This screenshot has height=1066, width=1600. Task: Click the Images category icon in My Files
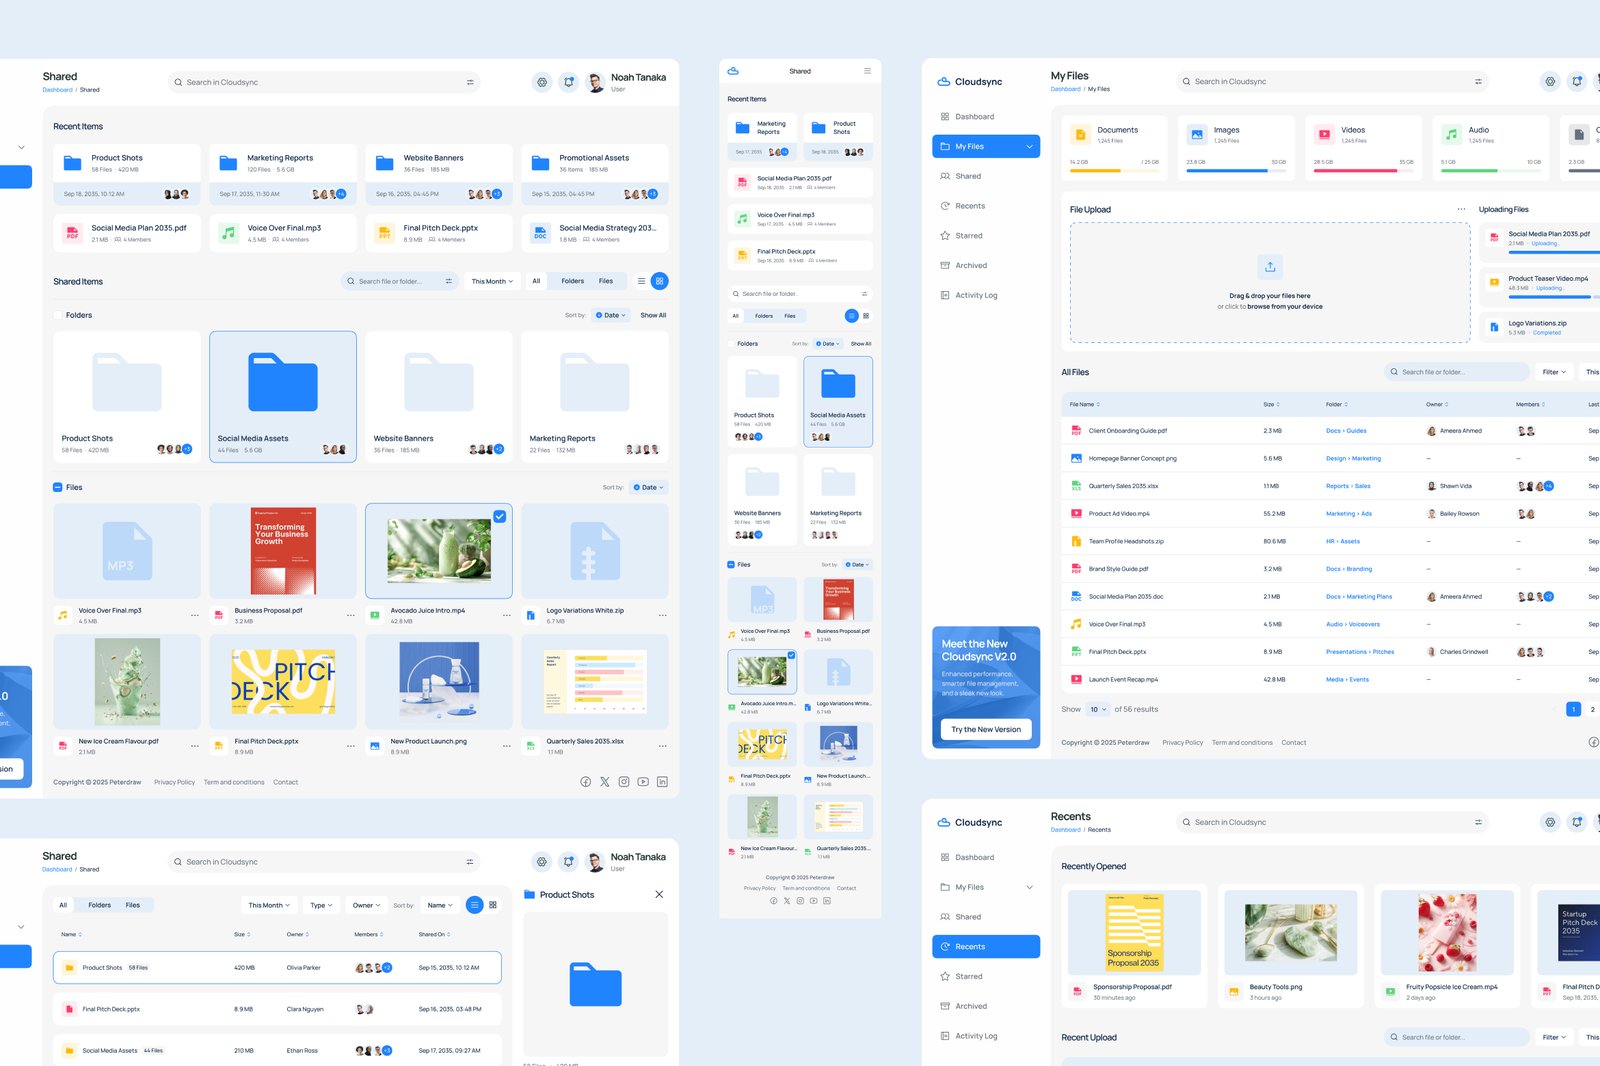[1197, 135]
